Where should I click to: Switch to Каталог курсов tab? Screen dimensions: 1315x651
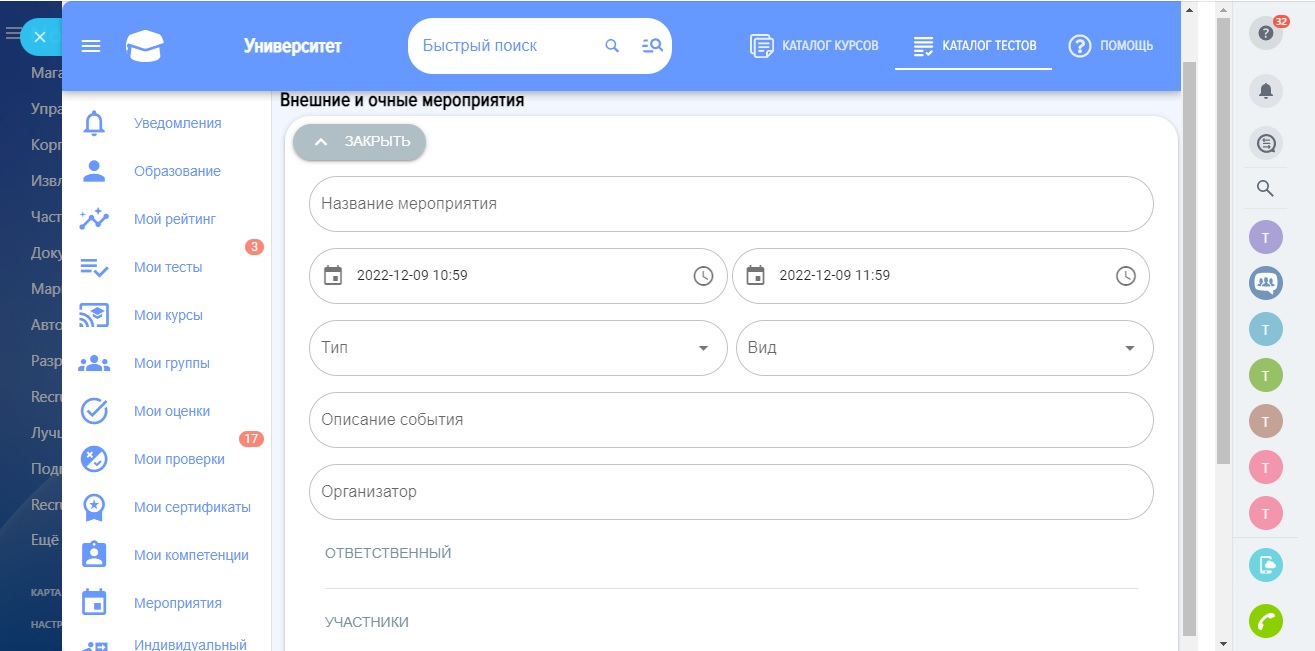pyautogui.click(x=815, y=46)
